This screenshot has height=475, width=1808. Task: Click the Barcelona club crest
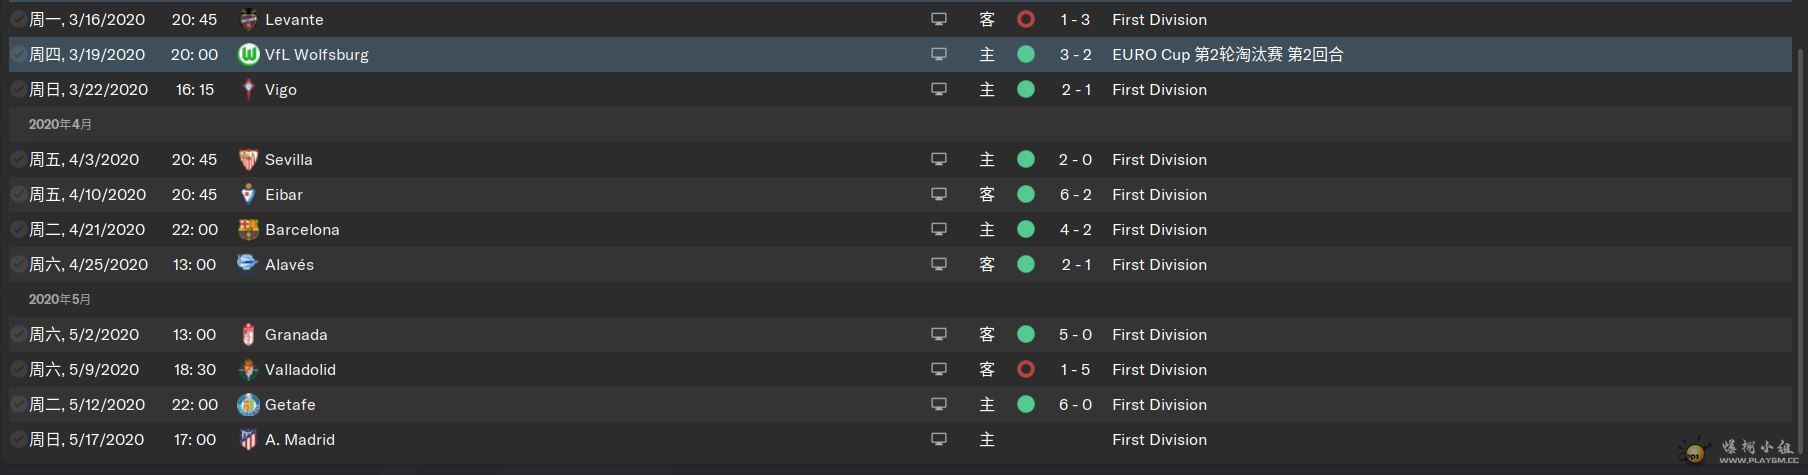tap(248, 229)
